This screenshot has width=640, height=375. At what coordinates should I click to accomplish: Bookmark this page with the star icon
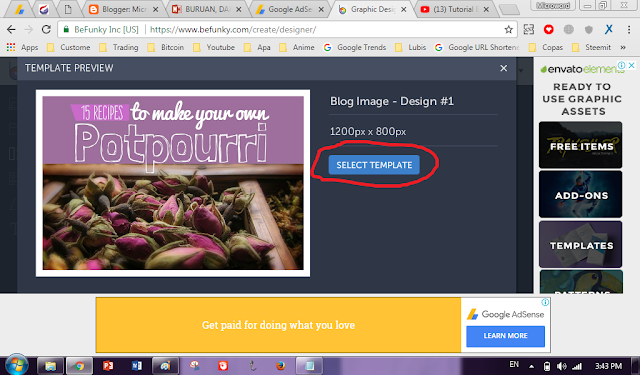[508, 29]
